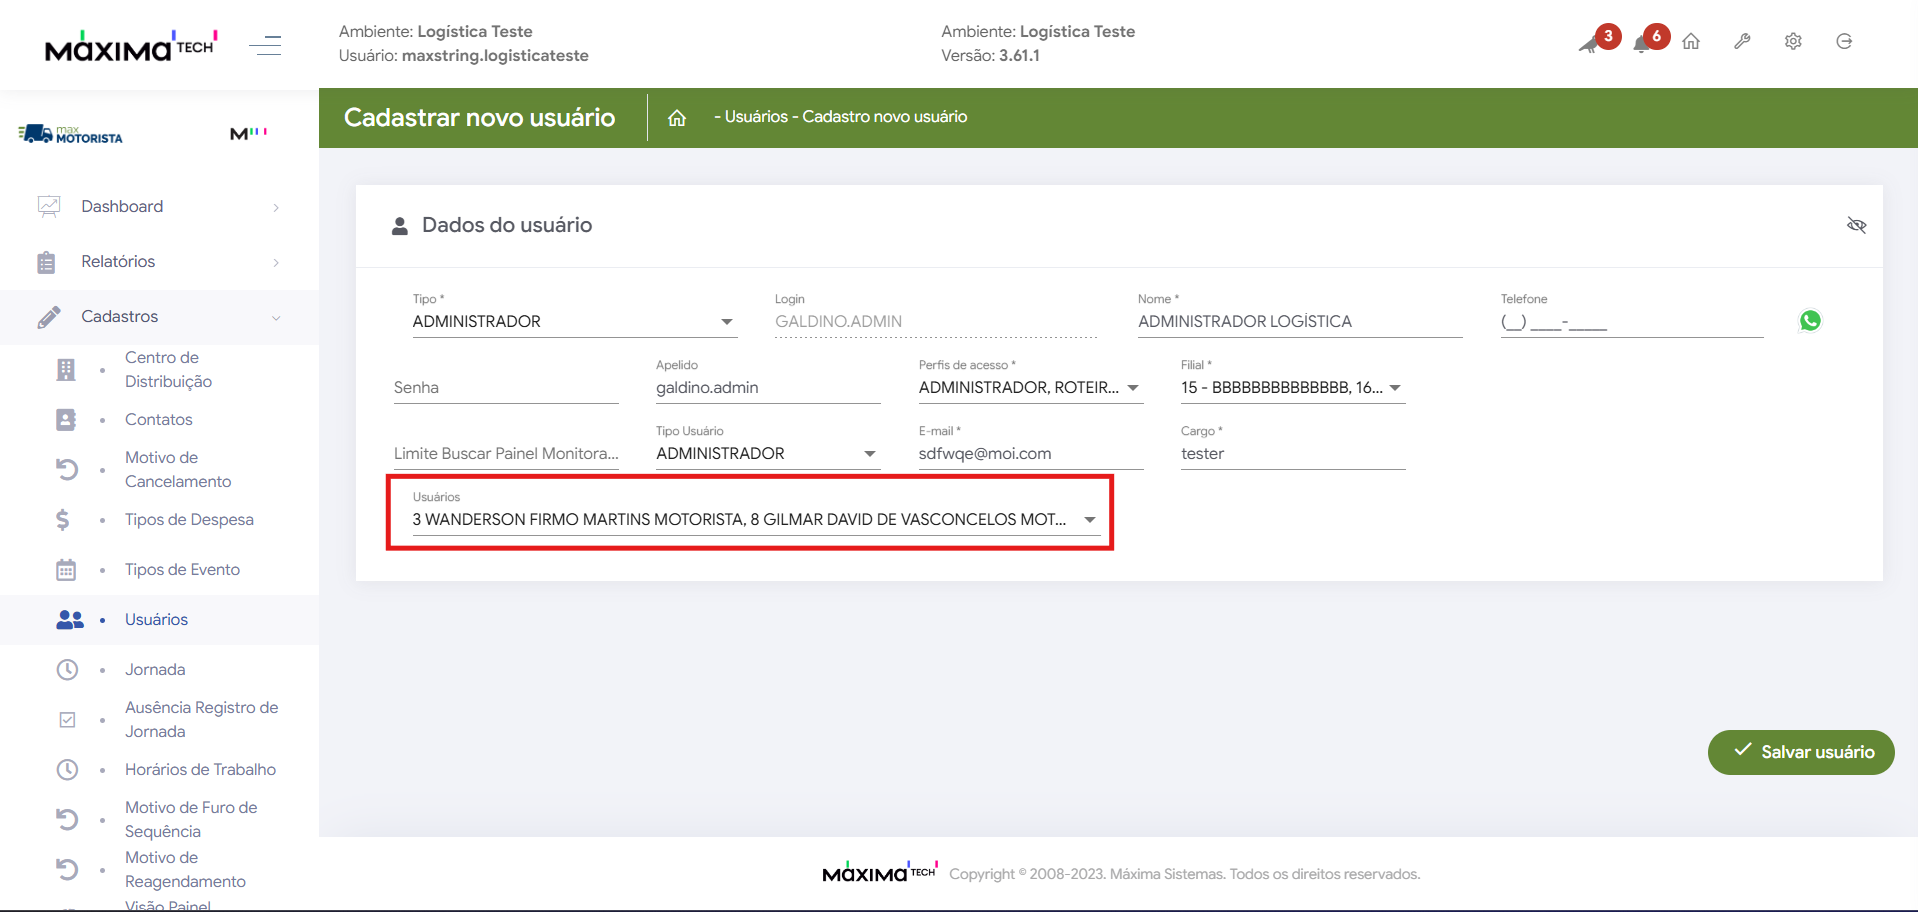The image size is (1918, 912).
Task: Click the logout icon in top bar
Action: [x=1844, y=41]
